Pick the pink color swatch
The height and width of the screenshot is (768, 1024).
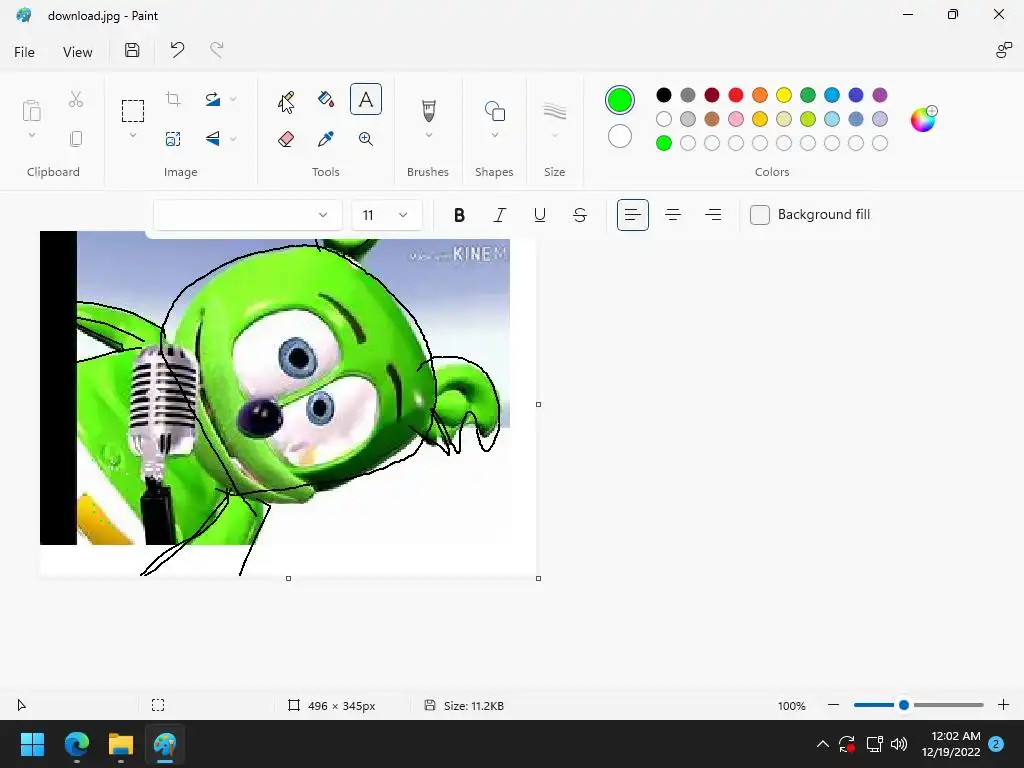pyautogui.click(x=735, y=119)
